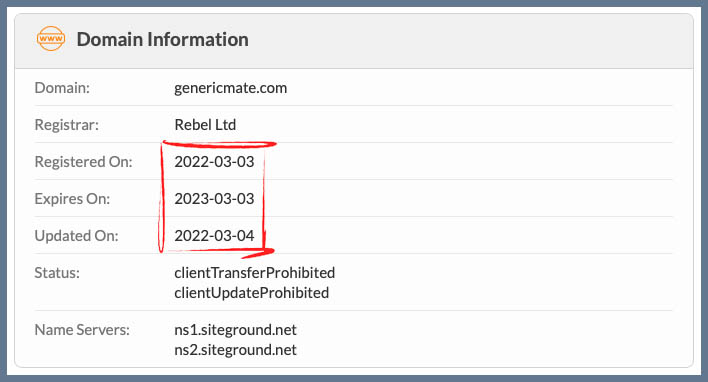Click the gray panel header bar
The image size is (708, 382).
click(x=354, y=41)
